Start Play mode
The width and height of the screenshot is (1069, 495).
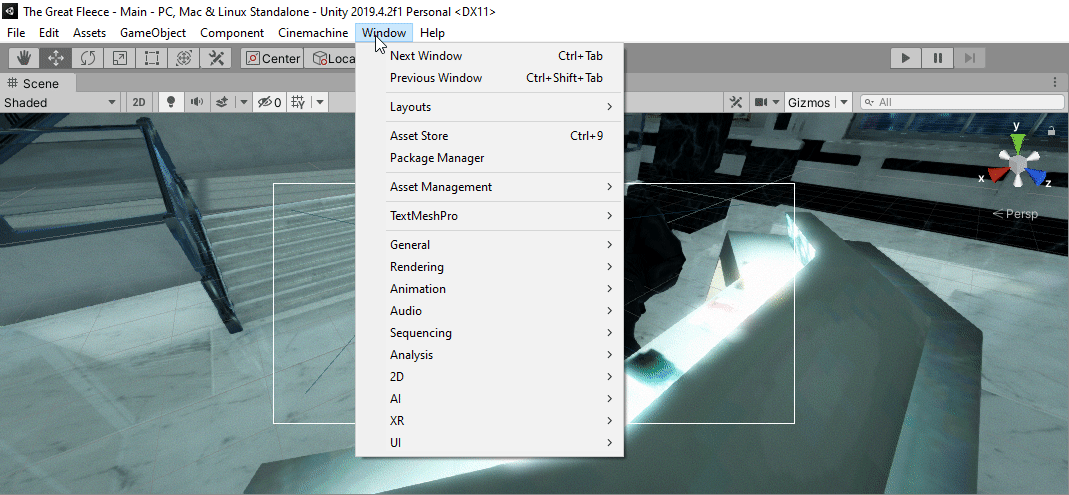point(906,59)
